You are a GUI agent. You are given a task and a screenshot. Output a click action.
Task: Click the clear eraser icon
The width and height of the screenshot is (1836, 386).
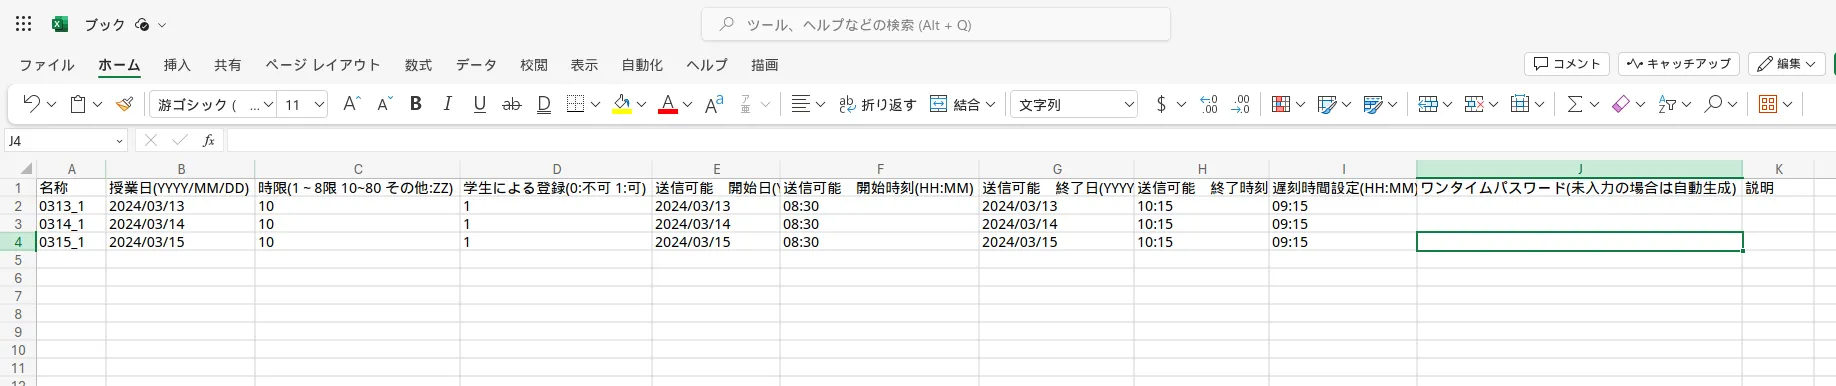coord(1621,104)
